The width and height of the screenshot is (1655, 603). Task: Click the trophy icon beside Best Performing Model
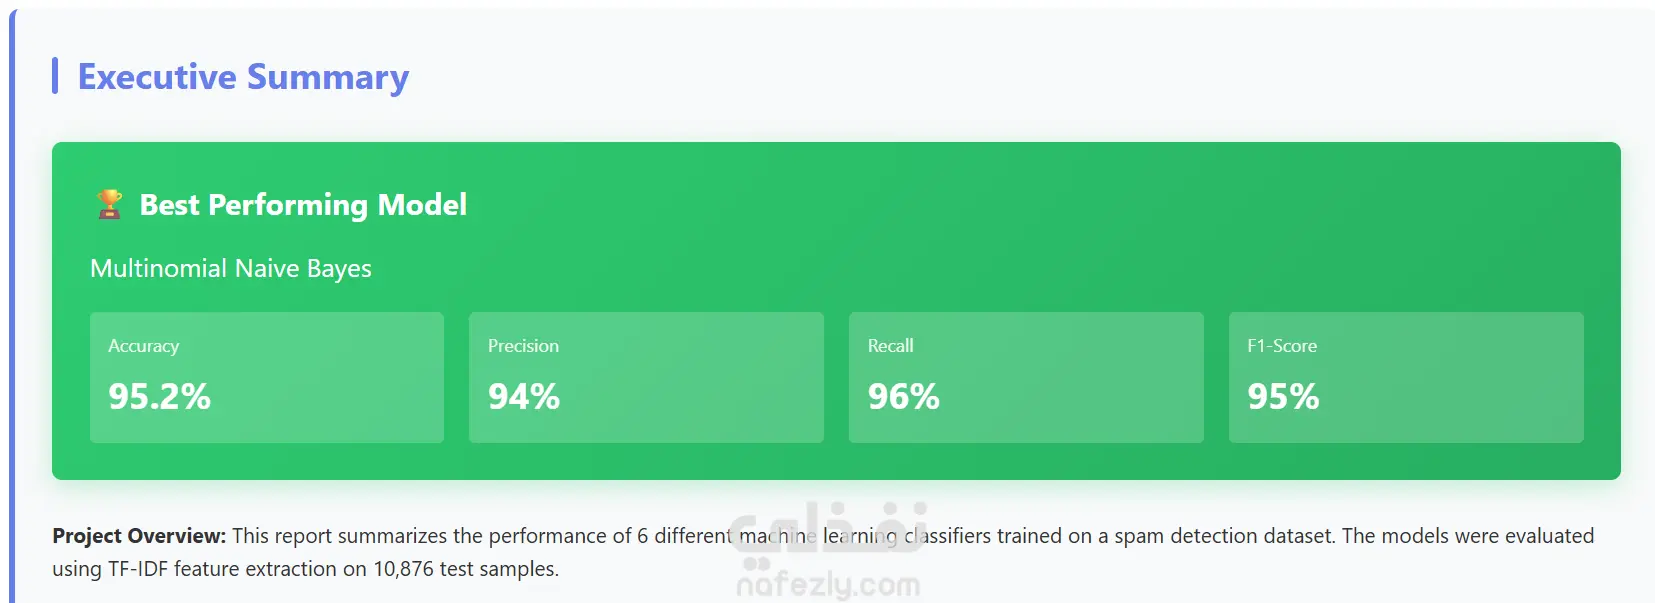coord(110,204)
